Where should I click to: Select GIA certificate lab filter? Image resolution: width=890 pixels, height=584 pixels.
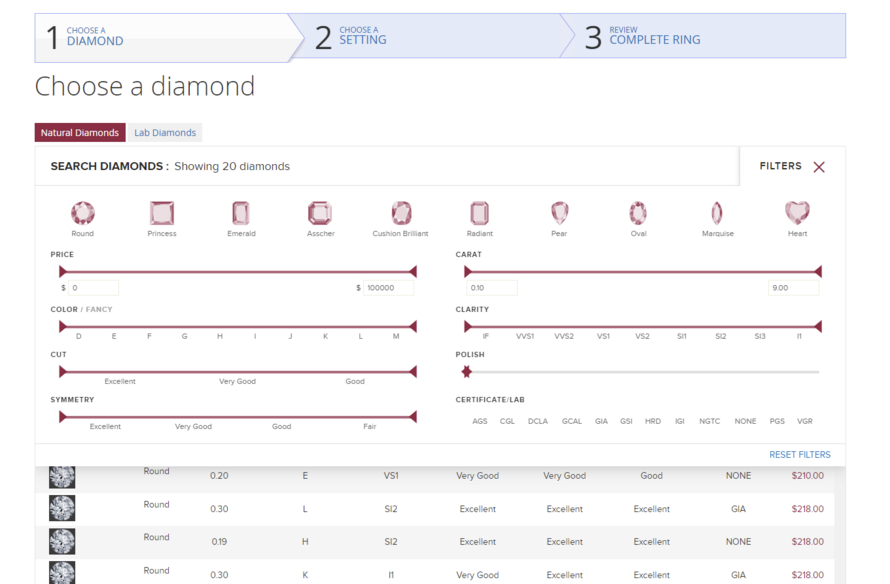601,421
